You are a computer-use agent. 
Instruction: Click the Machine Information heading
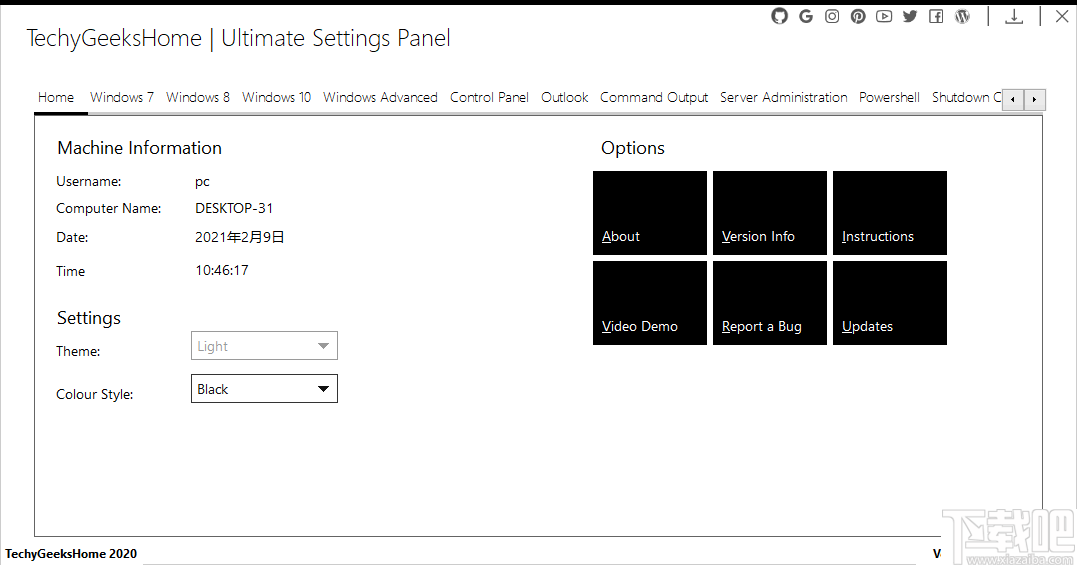pyautogui.click(x=139, y=148)
